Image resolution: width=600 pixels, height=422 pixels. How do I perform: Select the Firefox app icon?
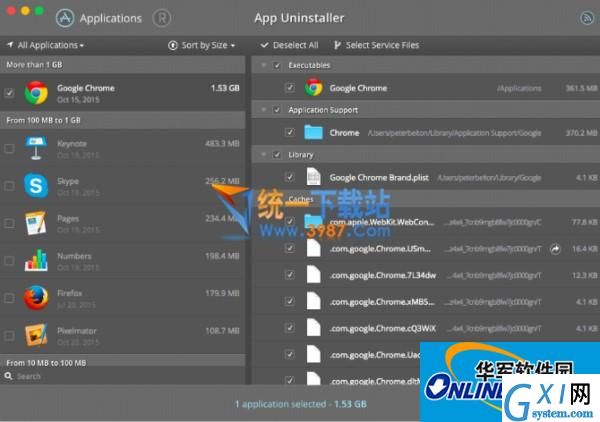coord(36,298)
